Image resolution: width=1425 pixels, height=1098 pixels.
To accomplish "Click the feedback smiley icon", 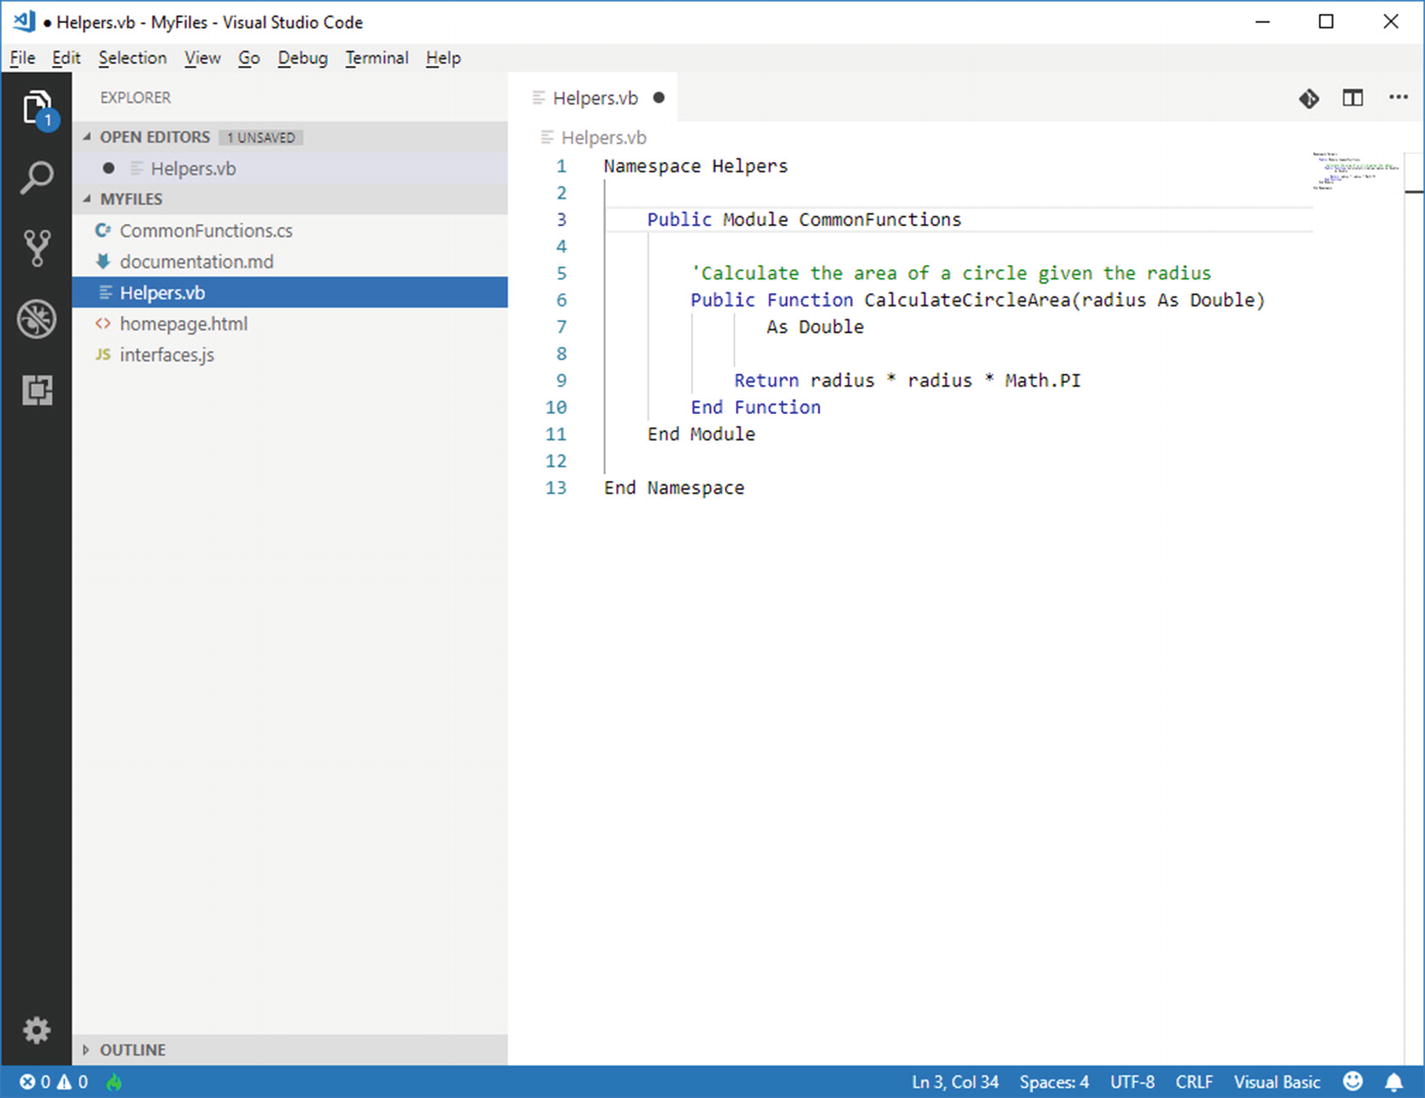I will [1353, 1082].
